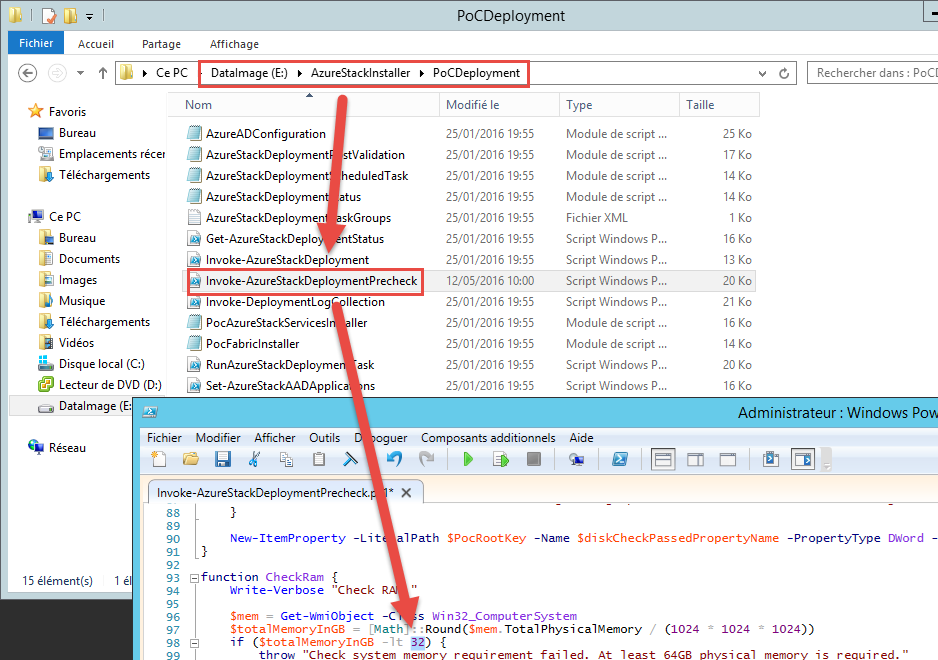938x660 pixels.
Task: Show script pane on the right layout
Action: click(x=695, y=460)
